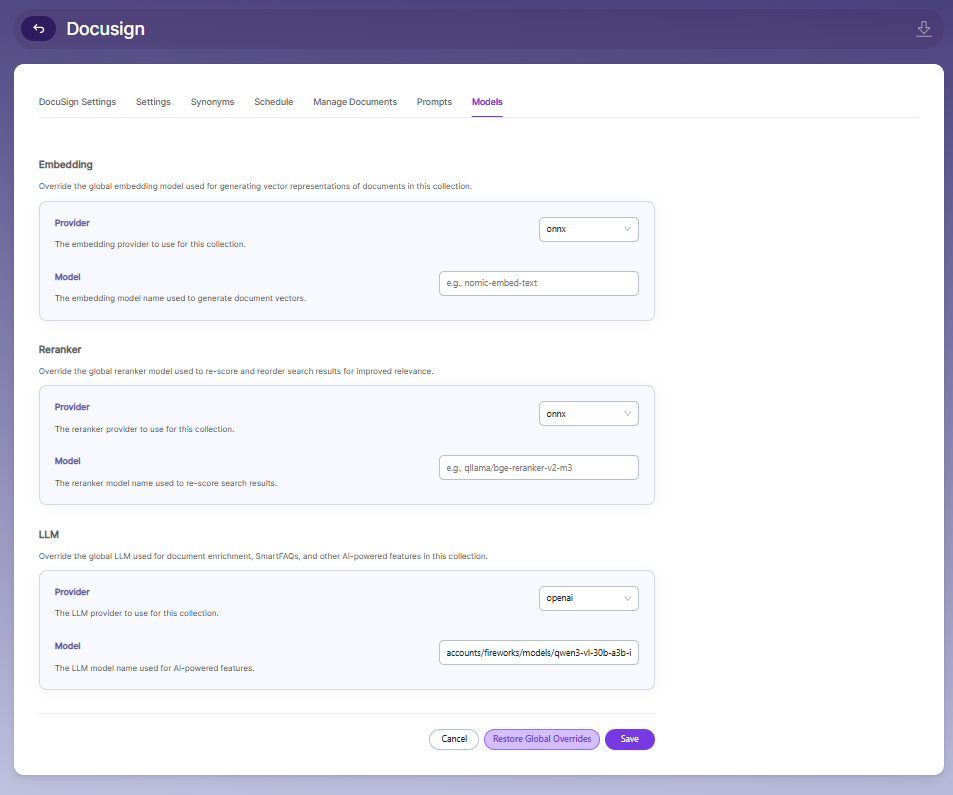Screen dimensions: 953x795
Task: Save the model settings
Action: pyautogui.click(x=630, y=739)
